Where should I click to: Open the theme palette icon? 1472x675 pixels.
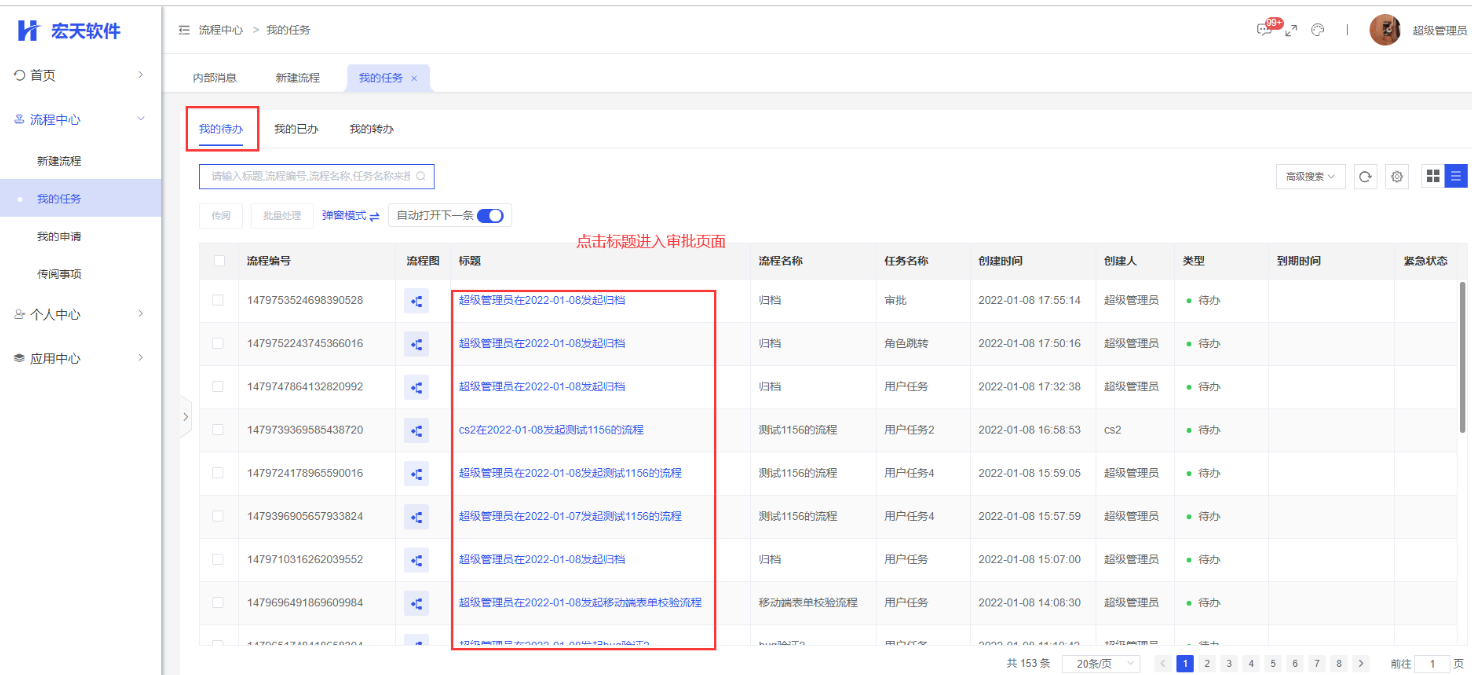pyautogui.click(x=1318, y=30)
